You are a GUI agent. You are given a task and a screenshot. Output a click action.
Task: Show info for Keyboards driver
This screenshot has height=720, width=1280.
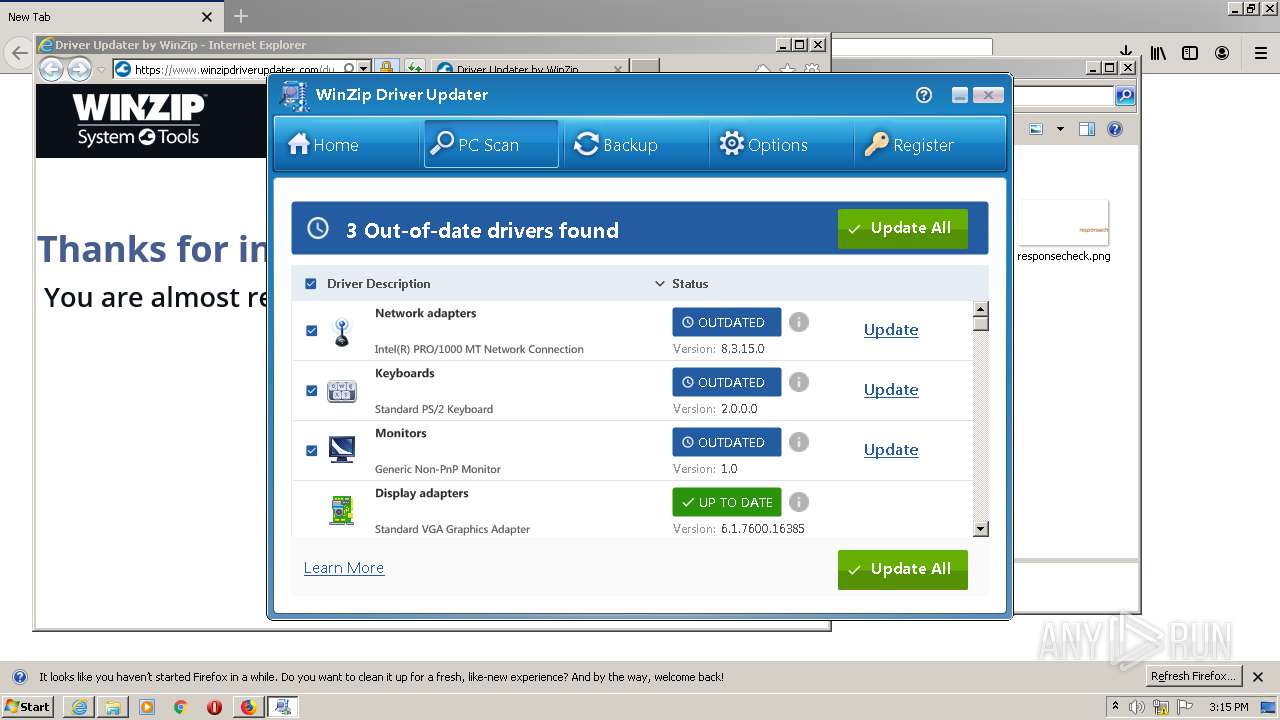point(798,382)
